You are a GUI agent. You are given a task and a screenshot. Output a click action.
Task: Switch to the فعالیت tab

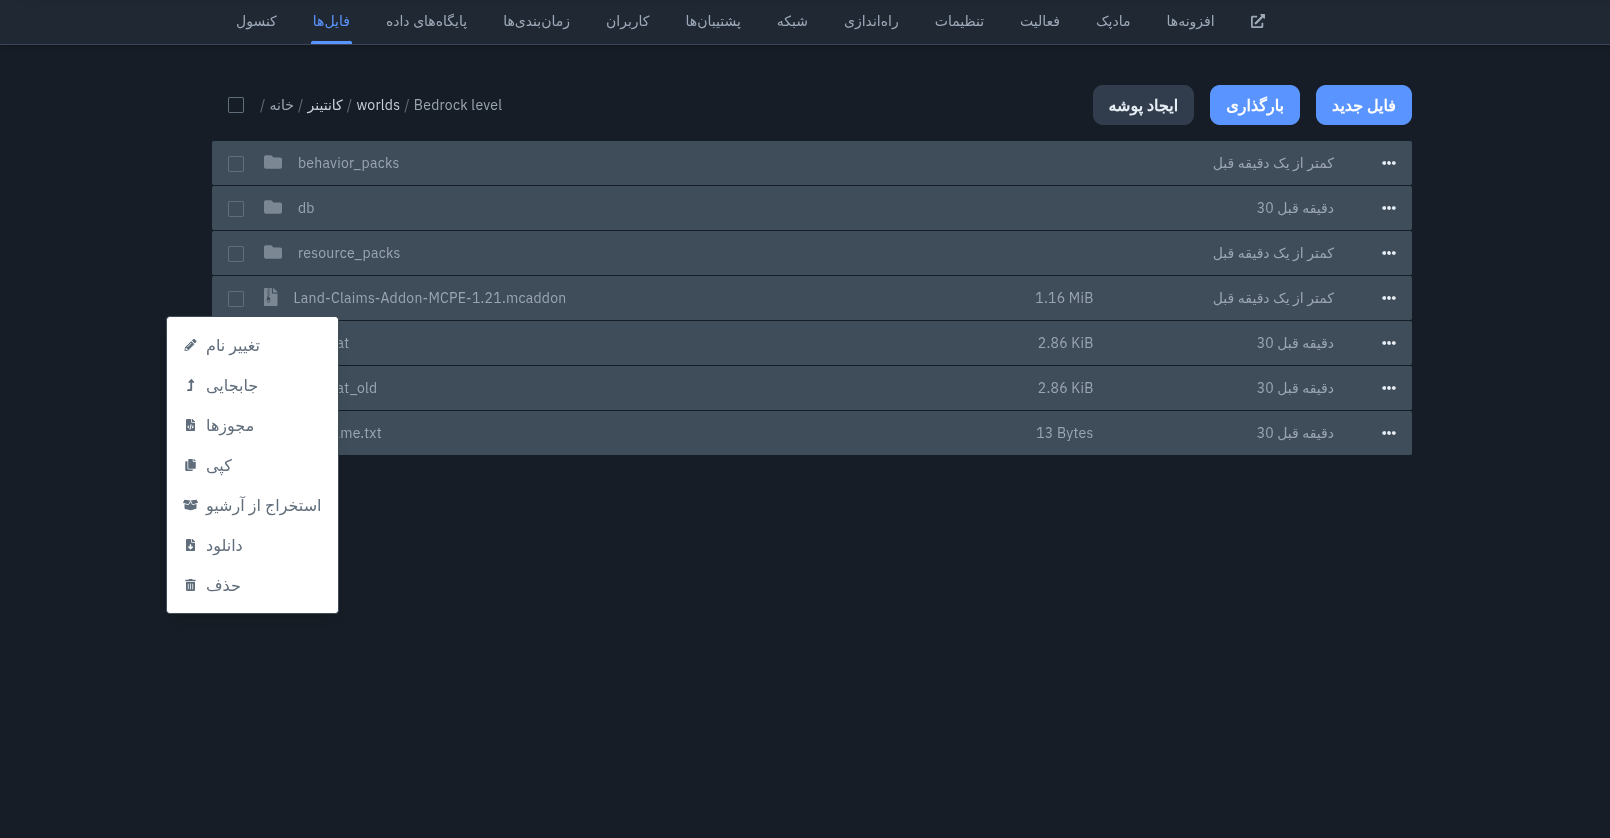tap(1040, 21)
